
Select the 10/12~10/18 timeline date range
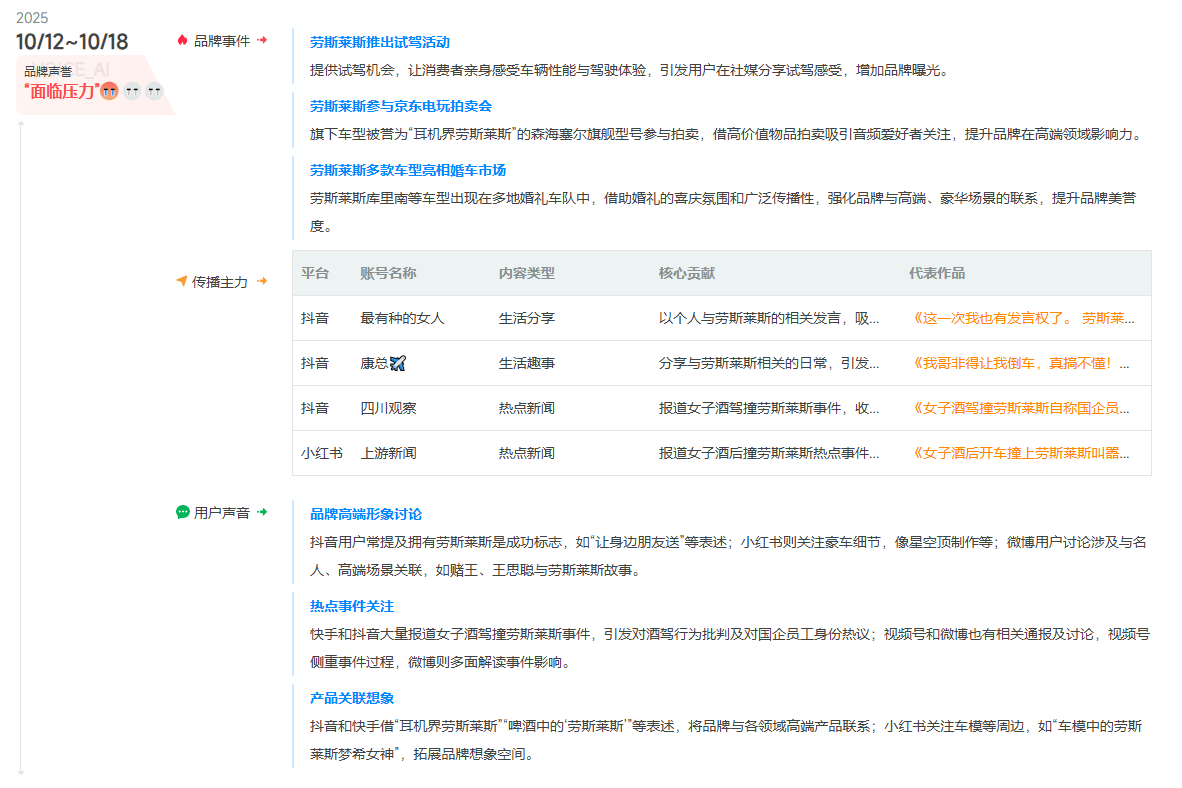click(72, 42)
